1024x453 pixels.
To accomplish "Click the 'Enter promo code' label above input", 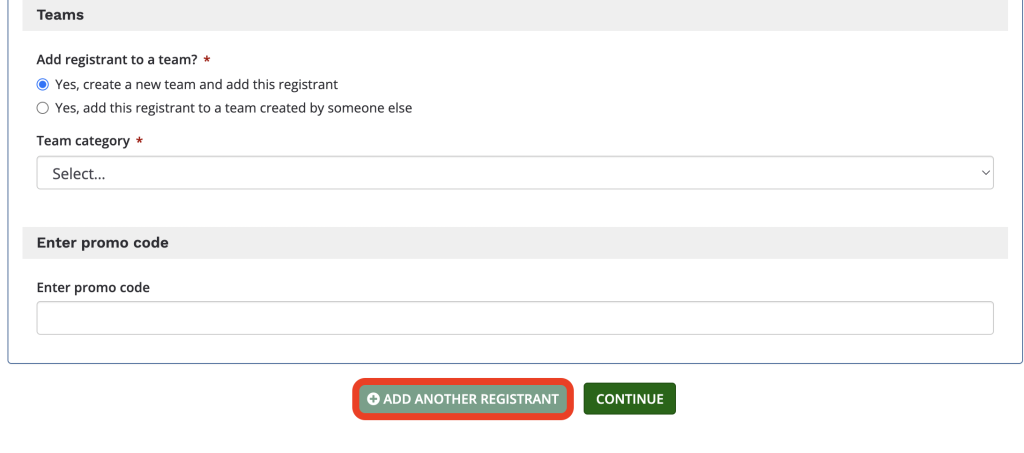I will pyautogui.click(x=93, y=287).
